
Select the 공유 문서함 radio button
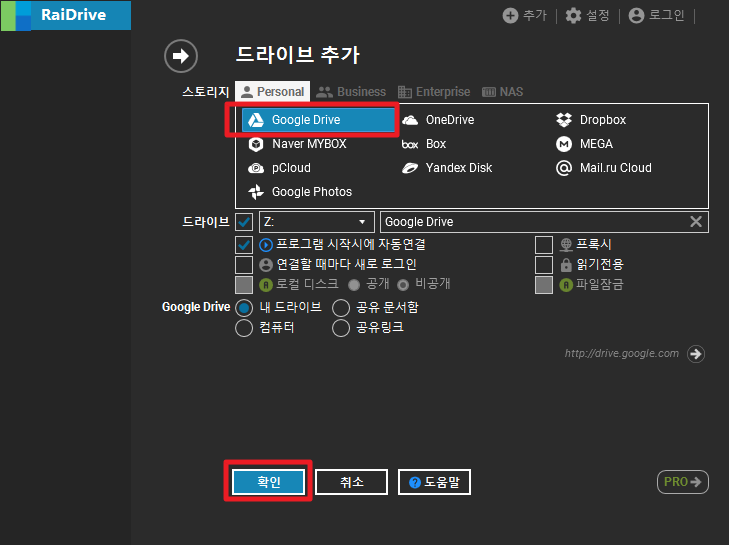coord(341,307)
